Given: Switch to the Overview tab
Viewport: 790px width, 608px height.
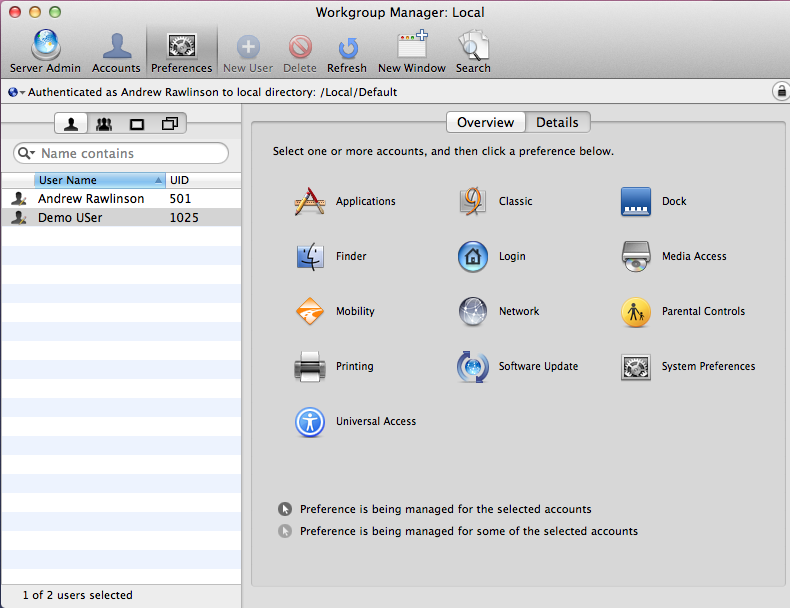Looking at the screenshot, I should tap(486, 122).
